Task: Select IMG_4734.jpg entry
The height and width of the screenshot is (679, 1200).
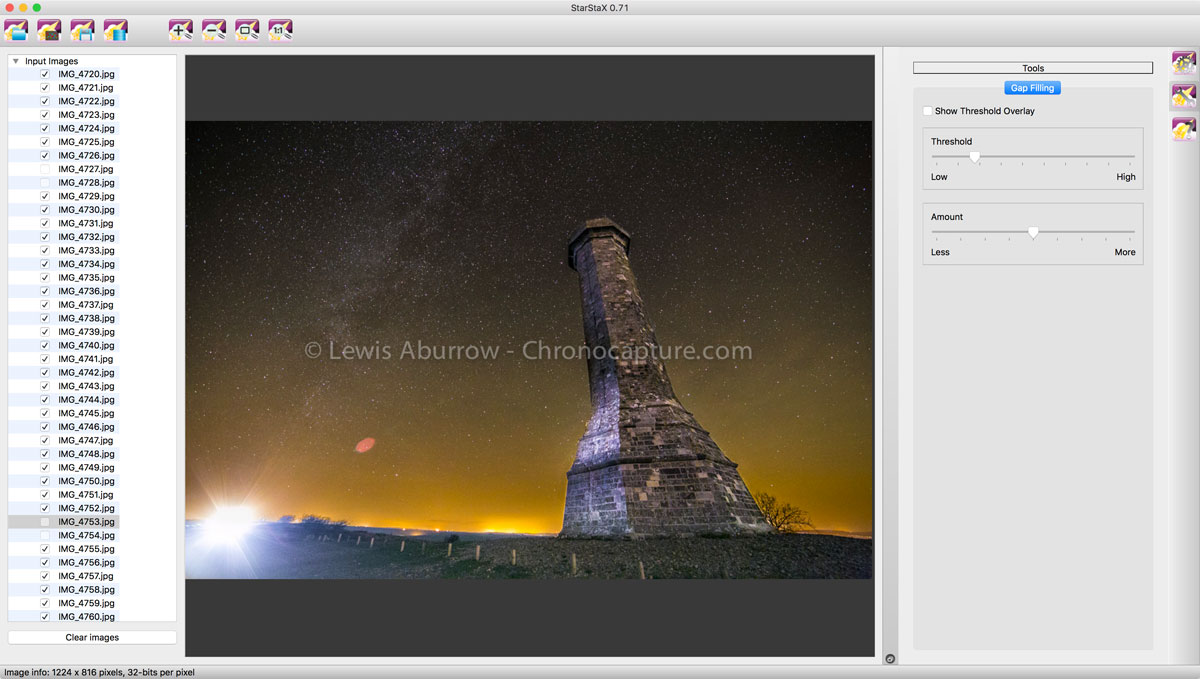Action: pos(86,264)
